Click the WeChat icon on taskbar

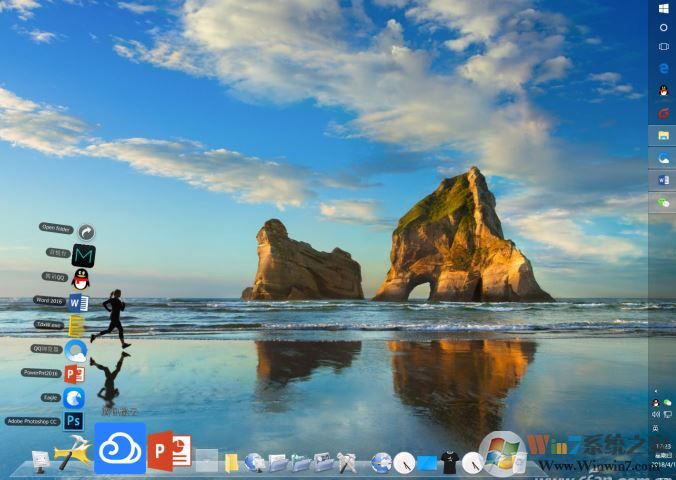(x=663, y=202)
